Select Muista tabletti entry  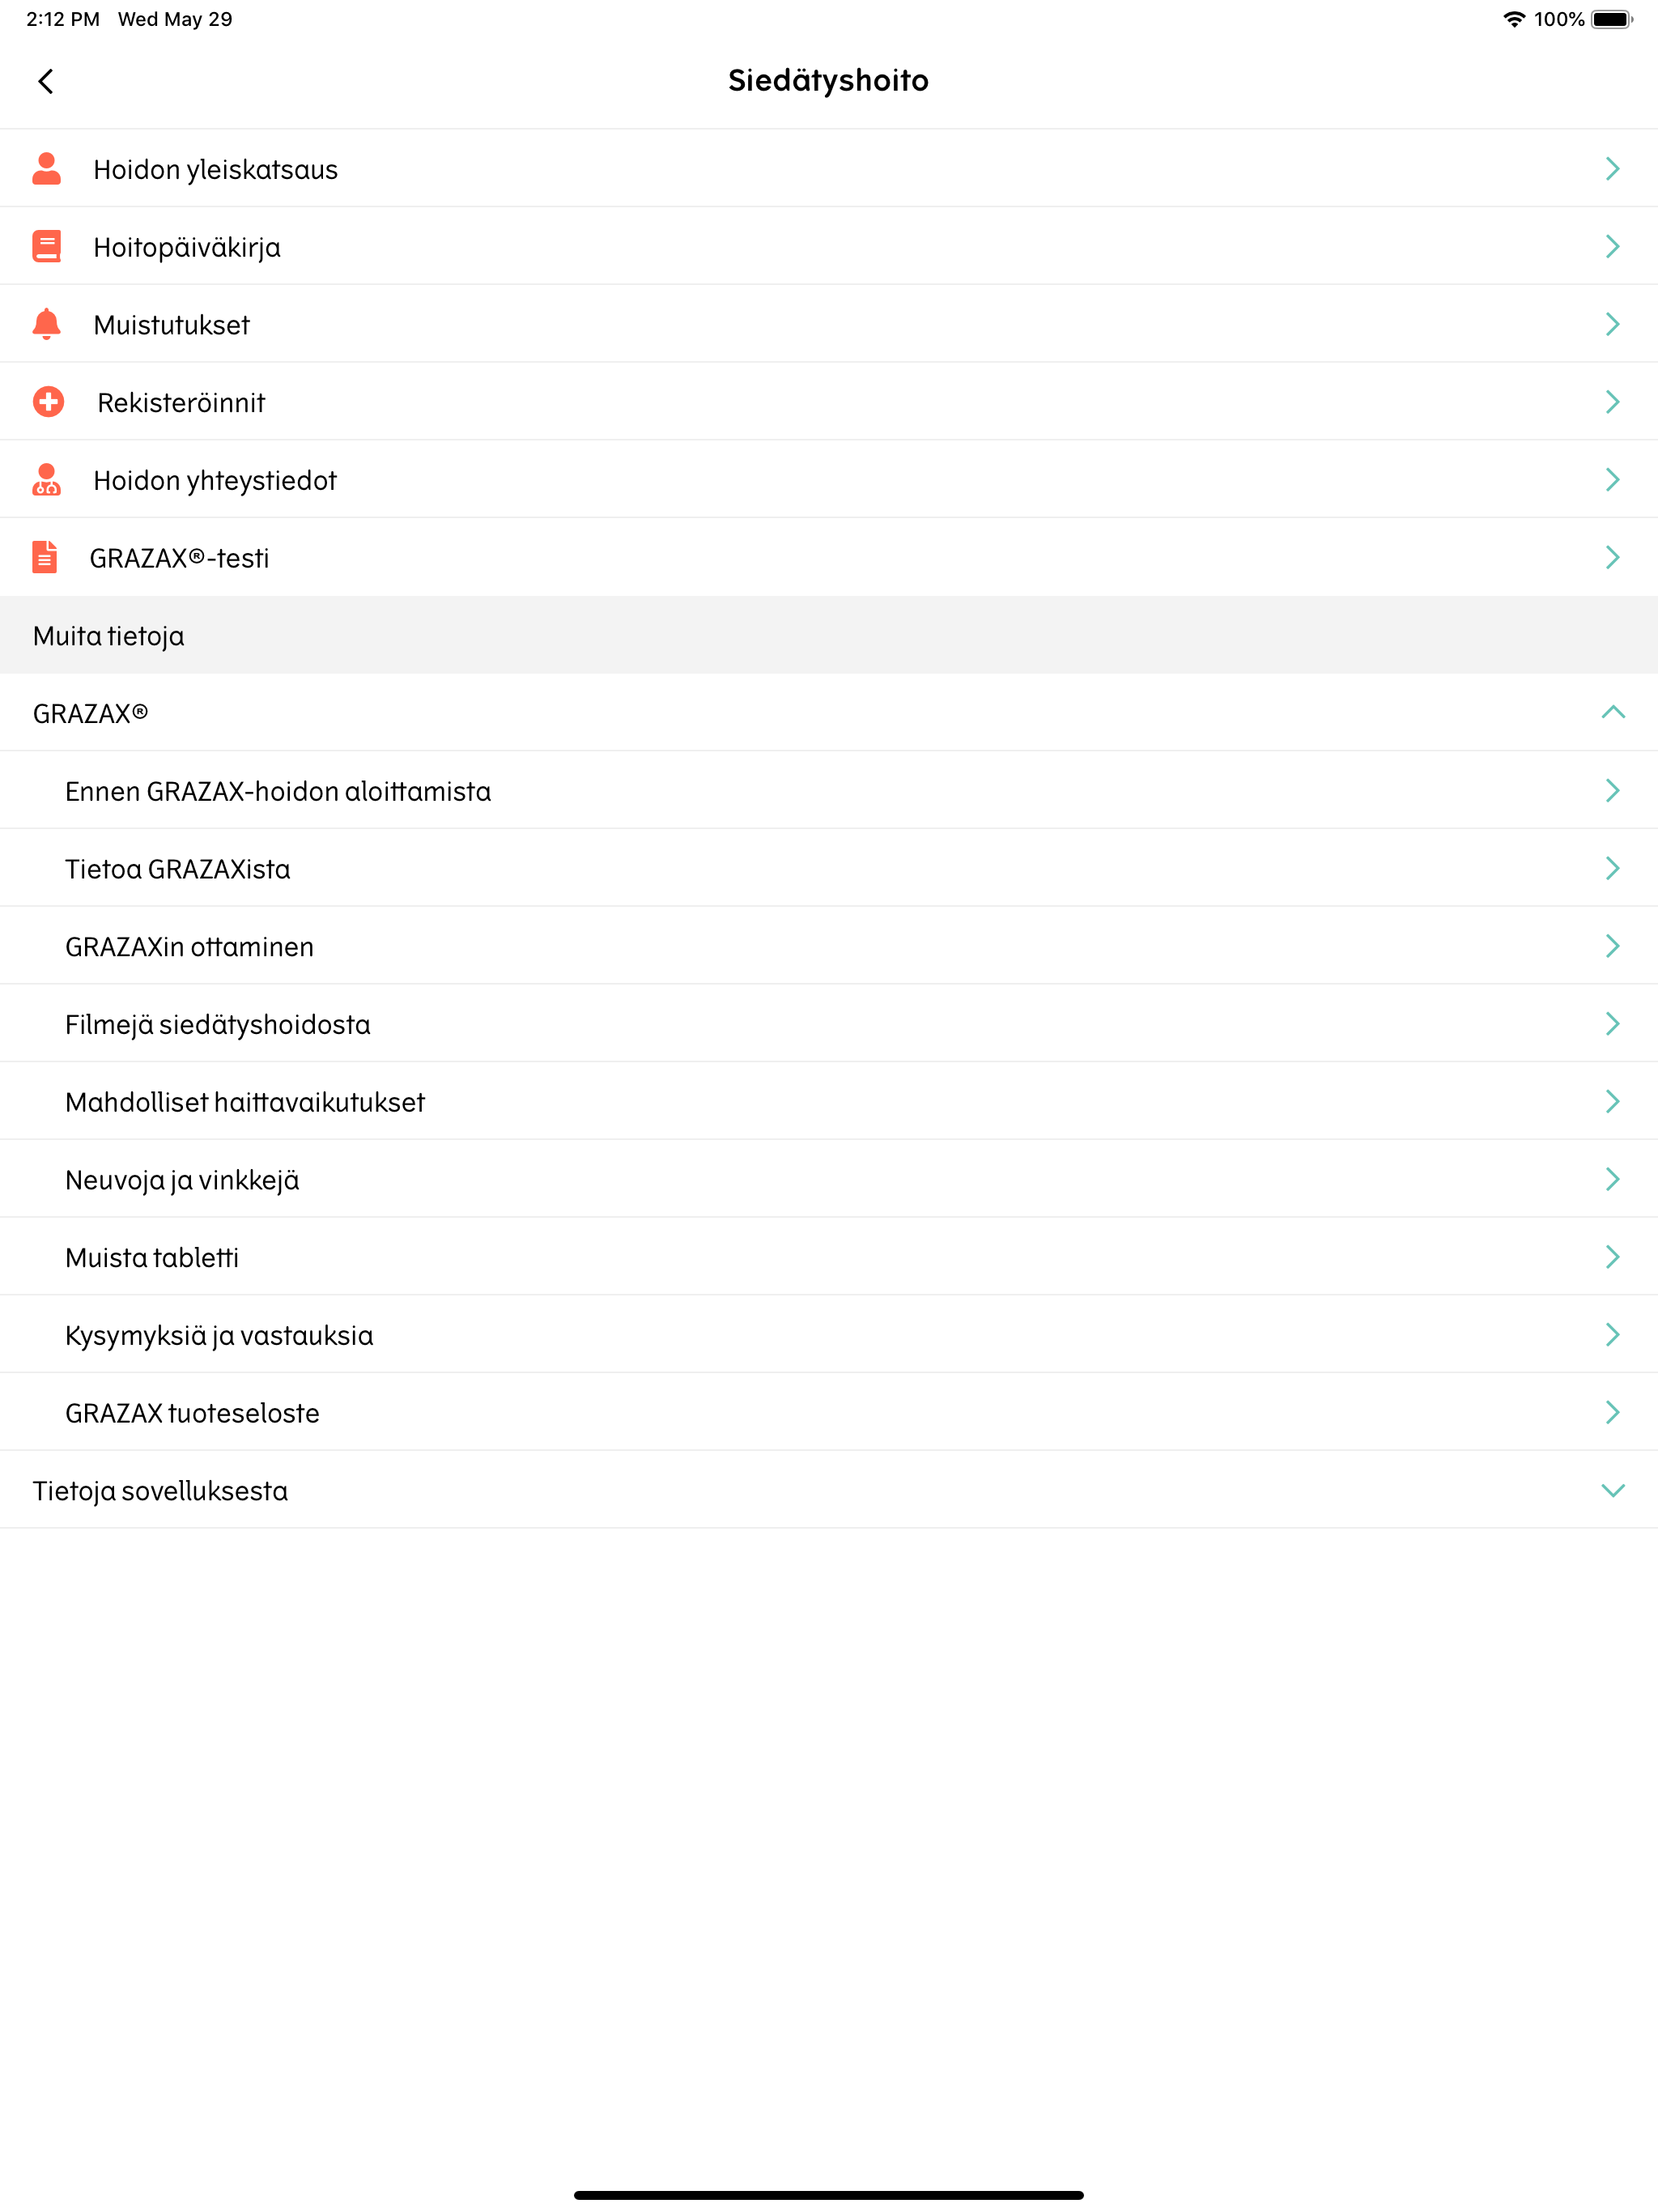(x=829, y=1257)
